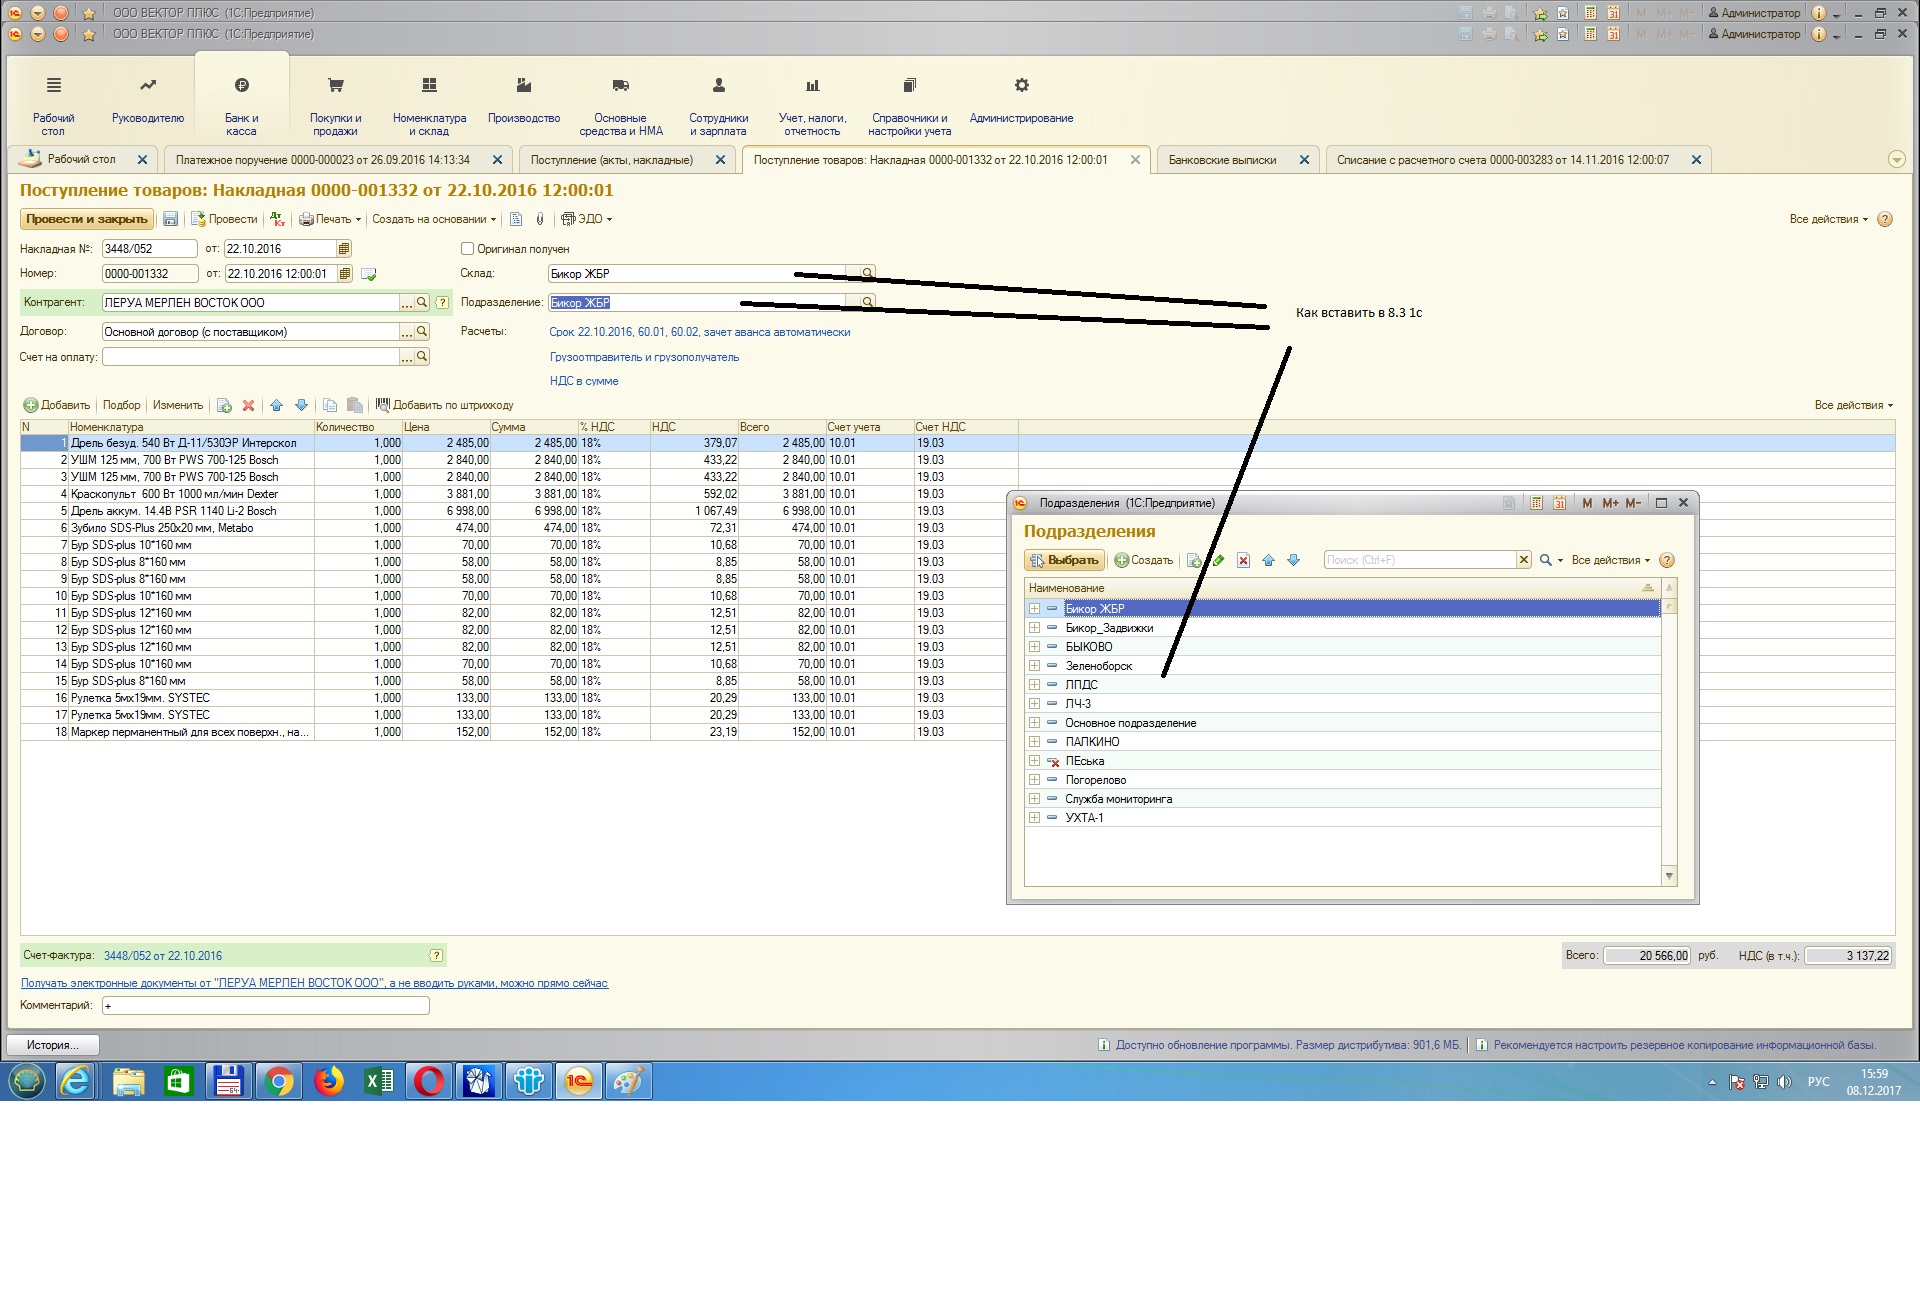The width and height of the screenshot is (1920, 1296).
Task: Open the Банк и касса section
Action: pyautogui.click(x=241, y=106)
